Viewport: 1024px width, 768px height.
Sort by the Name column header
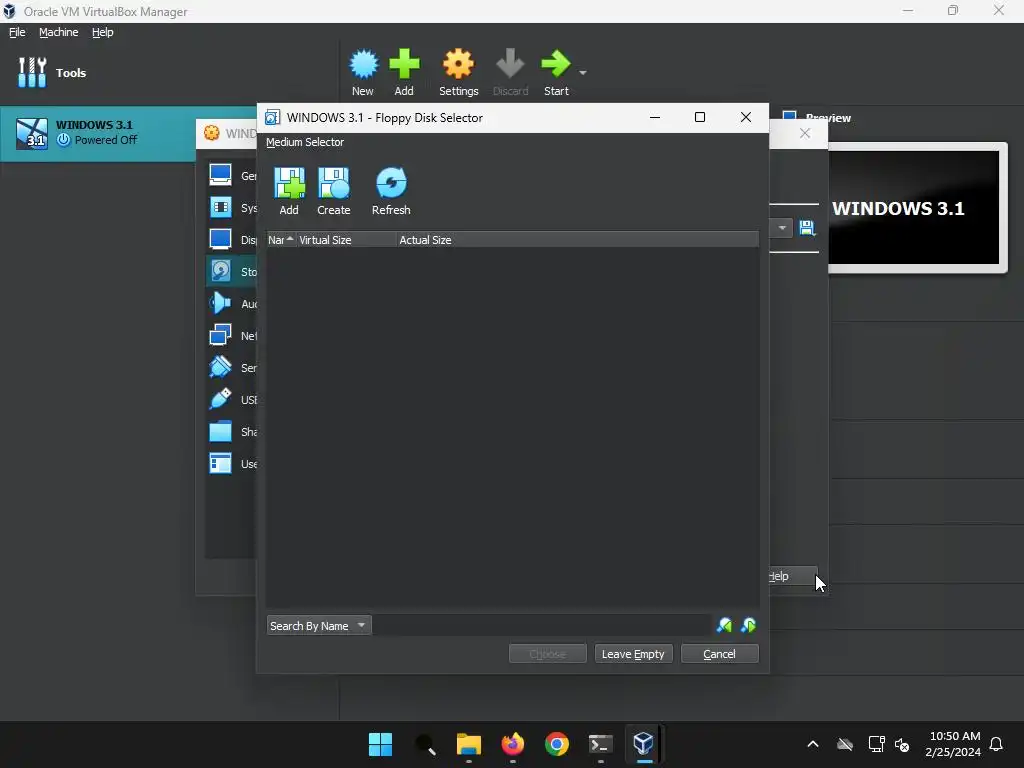point(281,240)
